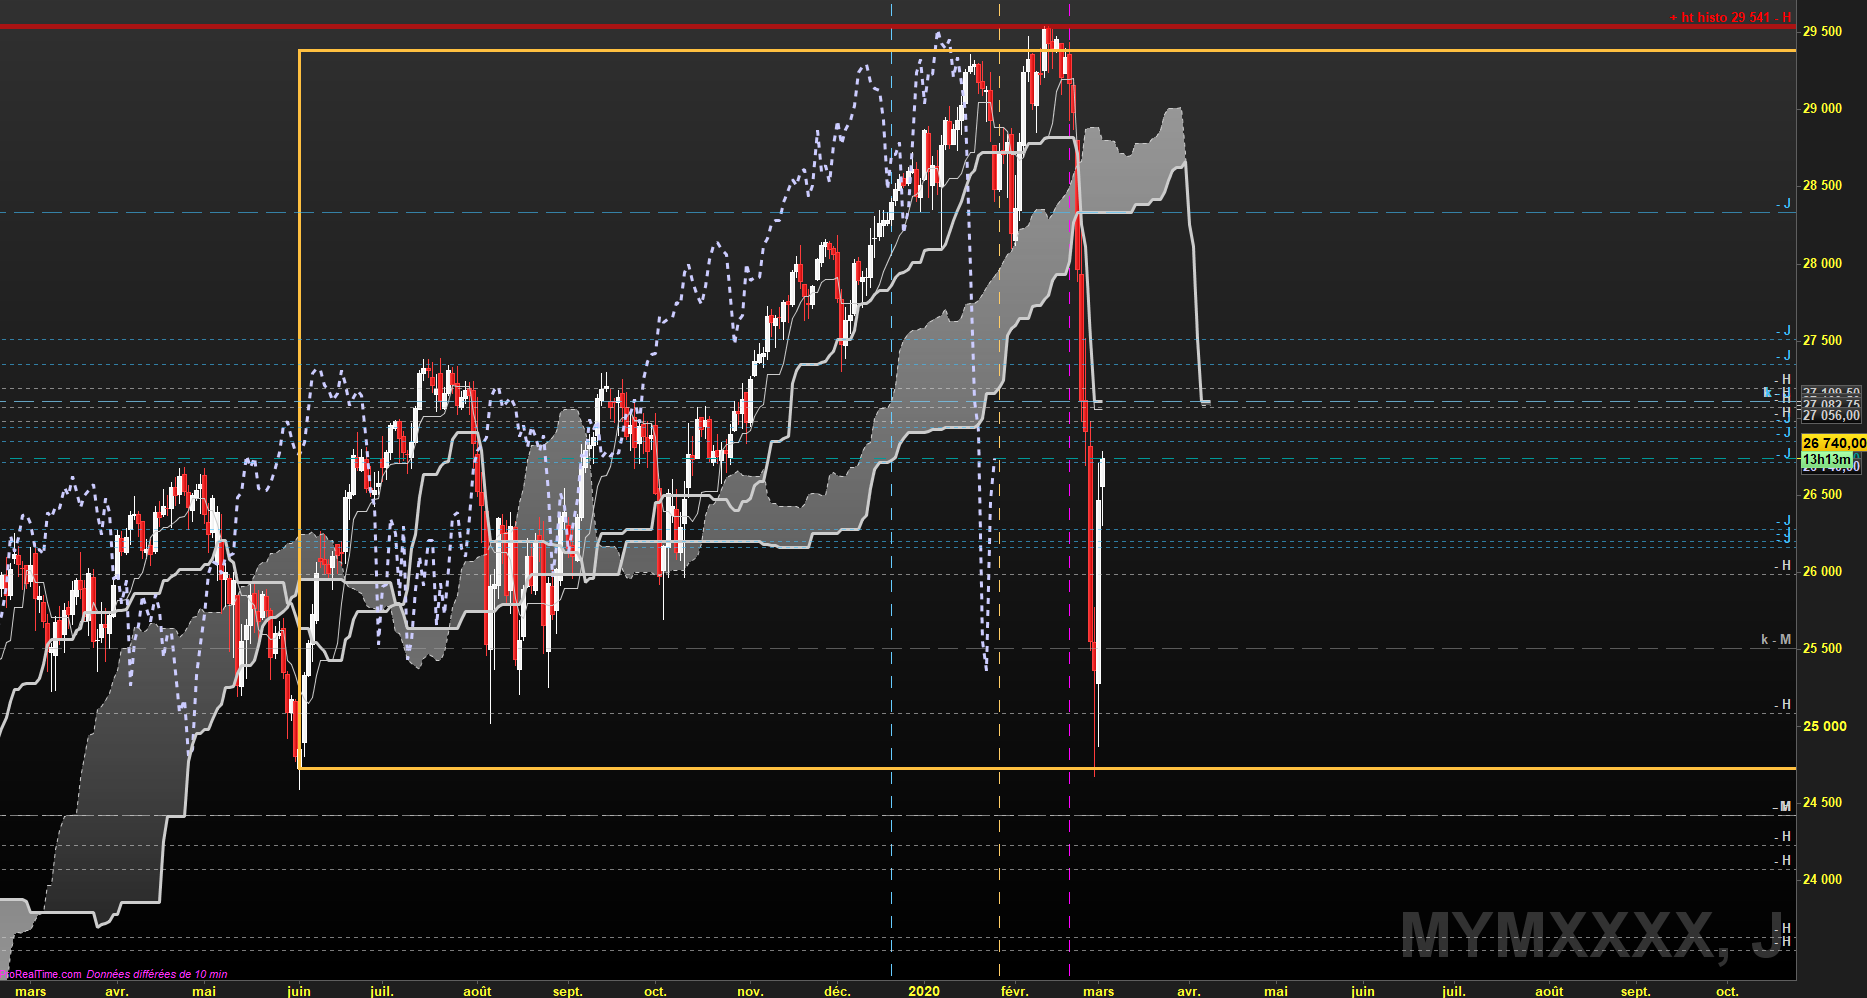Click the 'févr.' label on the time axis
The image size is (1867, 998).
tap(1014, 991)
